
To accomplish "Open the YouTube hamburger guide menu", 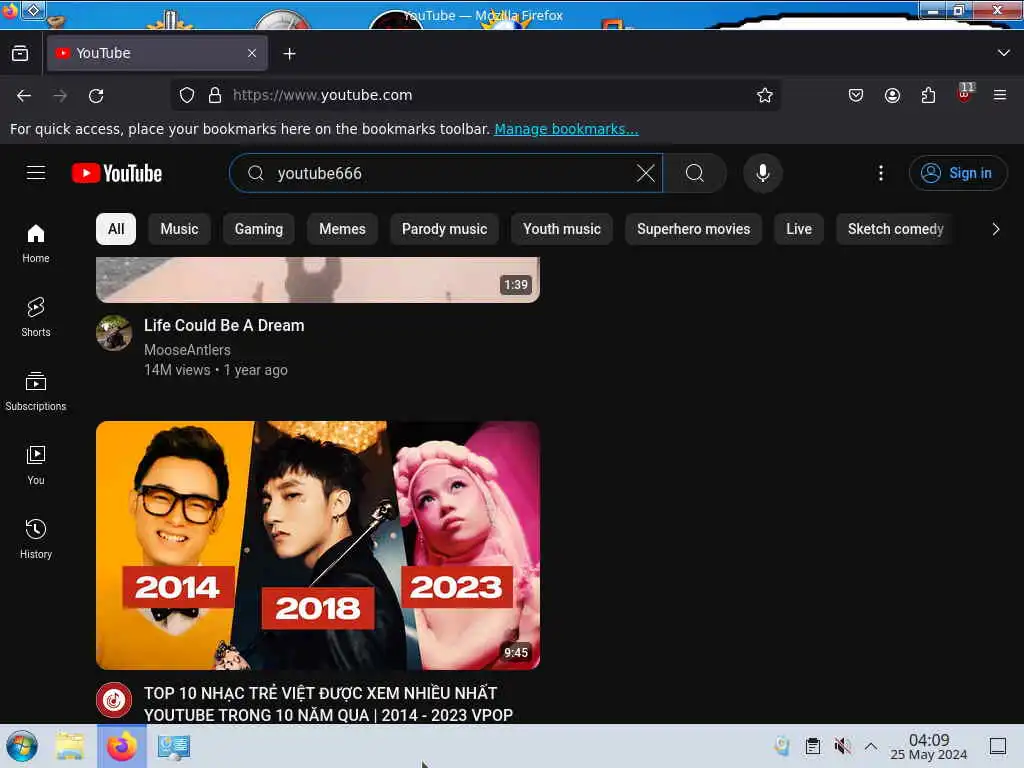I will coord(36,173).
